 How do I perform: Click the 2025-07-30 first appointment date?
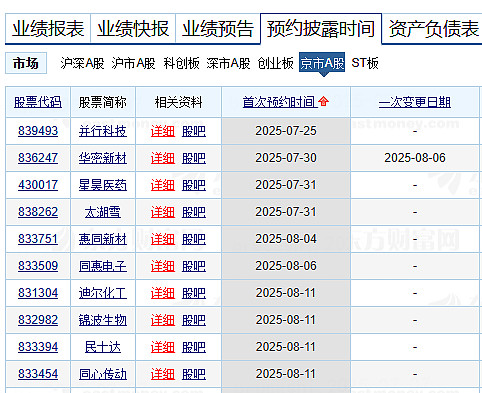coord(286,158)
